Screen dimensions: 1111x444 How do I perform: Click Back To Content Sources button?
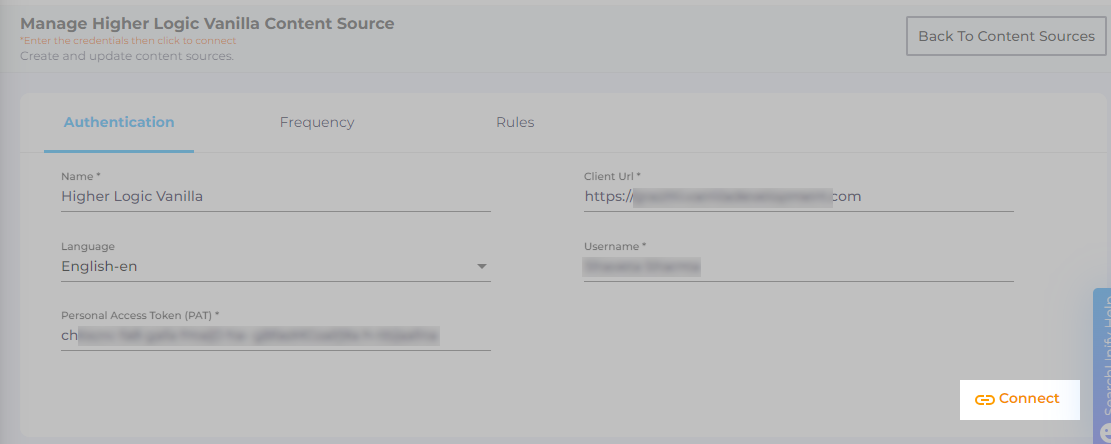click(1006, 36)
